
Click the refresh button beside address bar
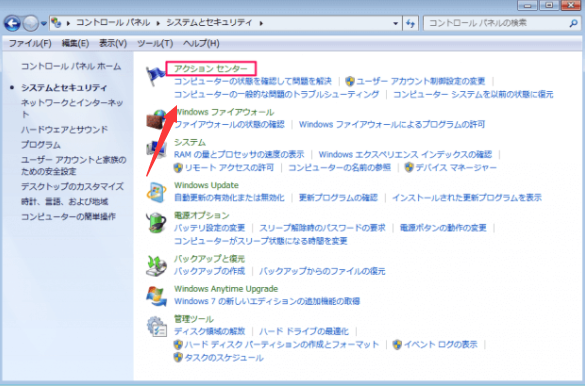tap(410, 23)
